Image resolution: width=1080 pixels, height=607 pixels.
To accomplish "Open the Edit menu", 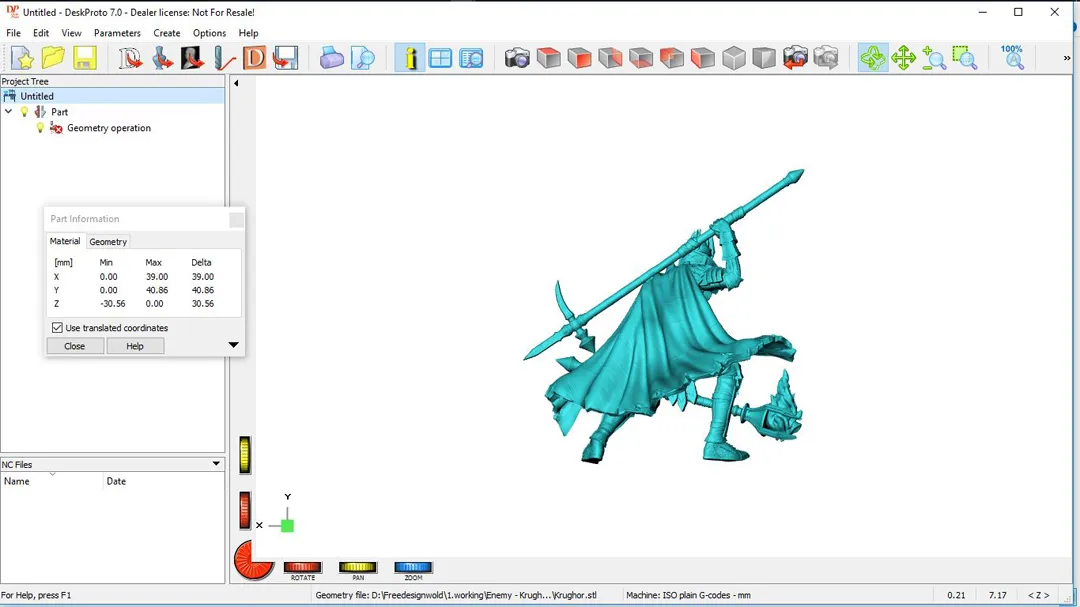I will pyautogui.click(x=41, y=33).
